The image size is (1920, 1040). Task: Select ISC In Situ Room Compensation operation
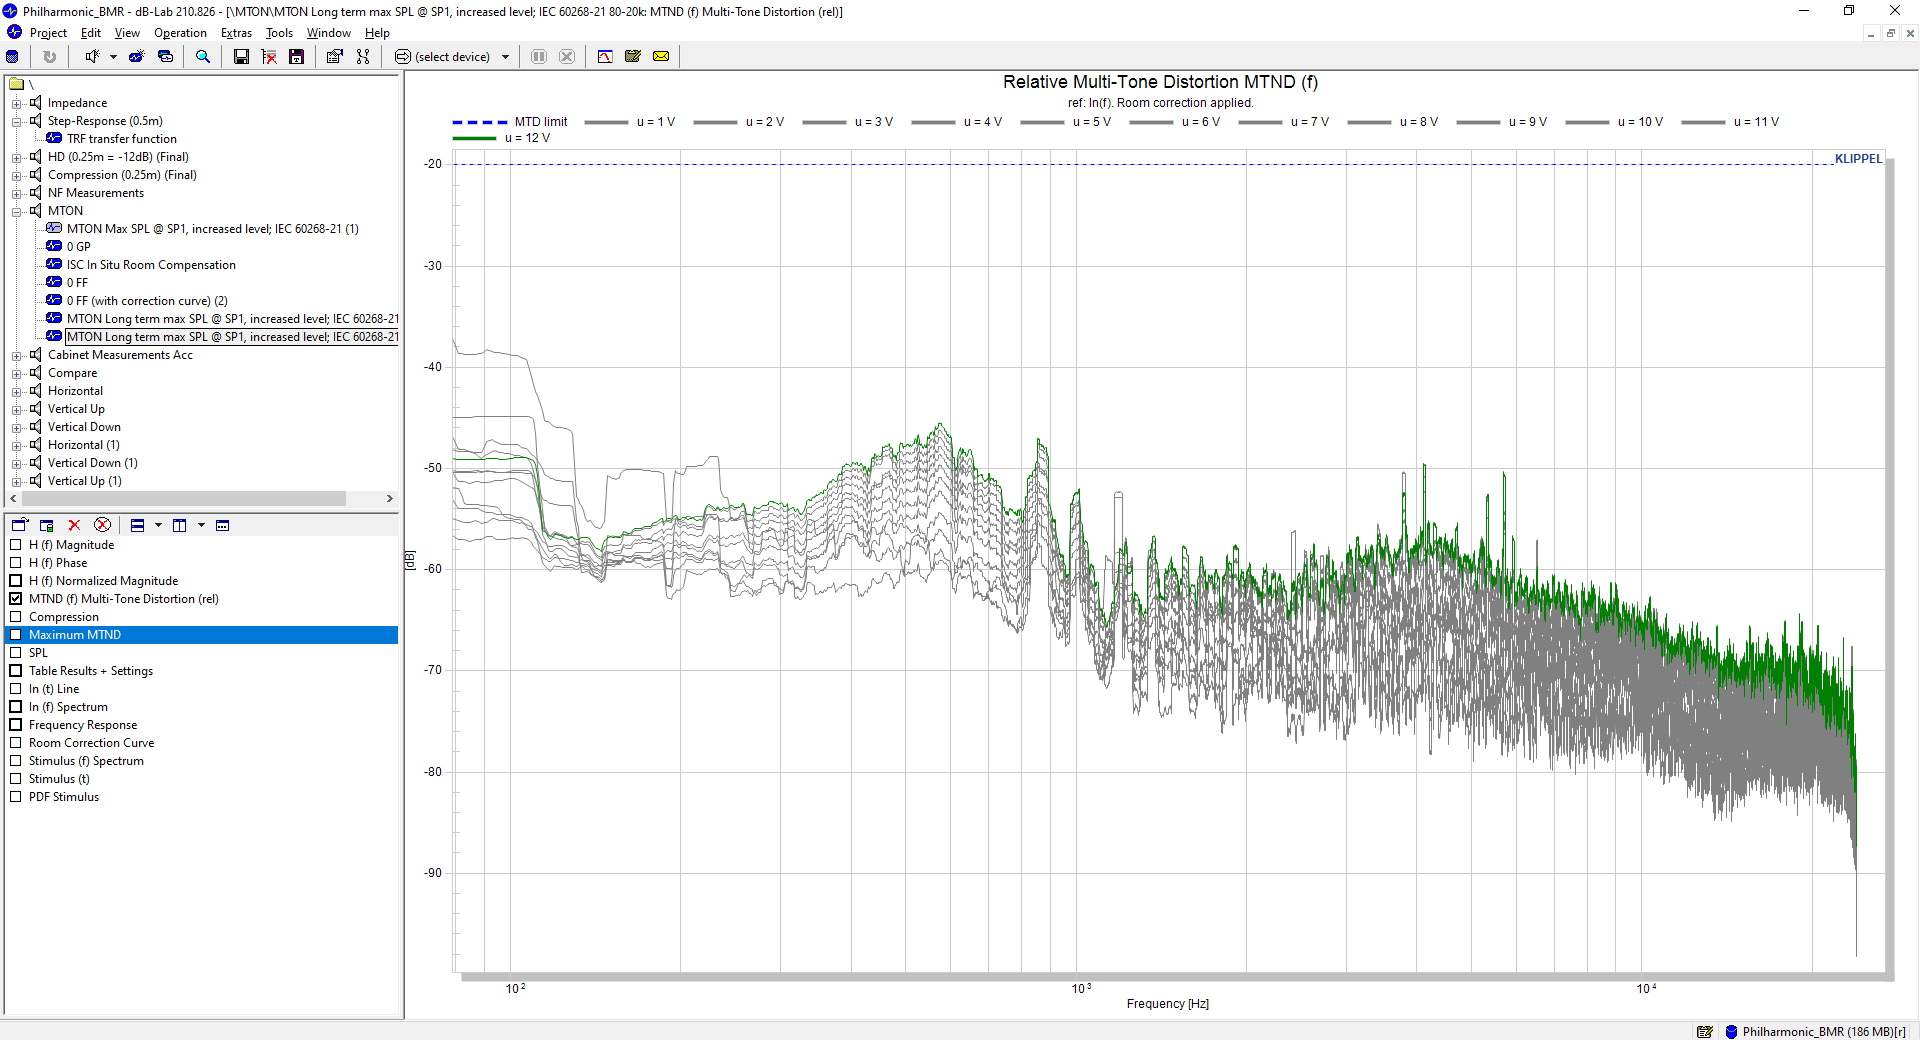pos(151,265)
